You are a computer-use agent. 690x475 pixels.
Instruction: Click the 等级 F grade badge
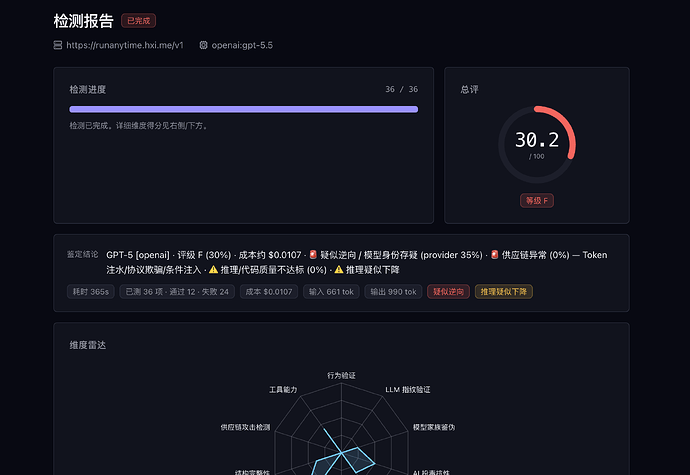pos(537,201)
